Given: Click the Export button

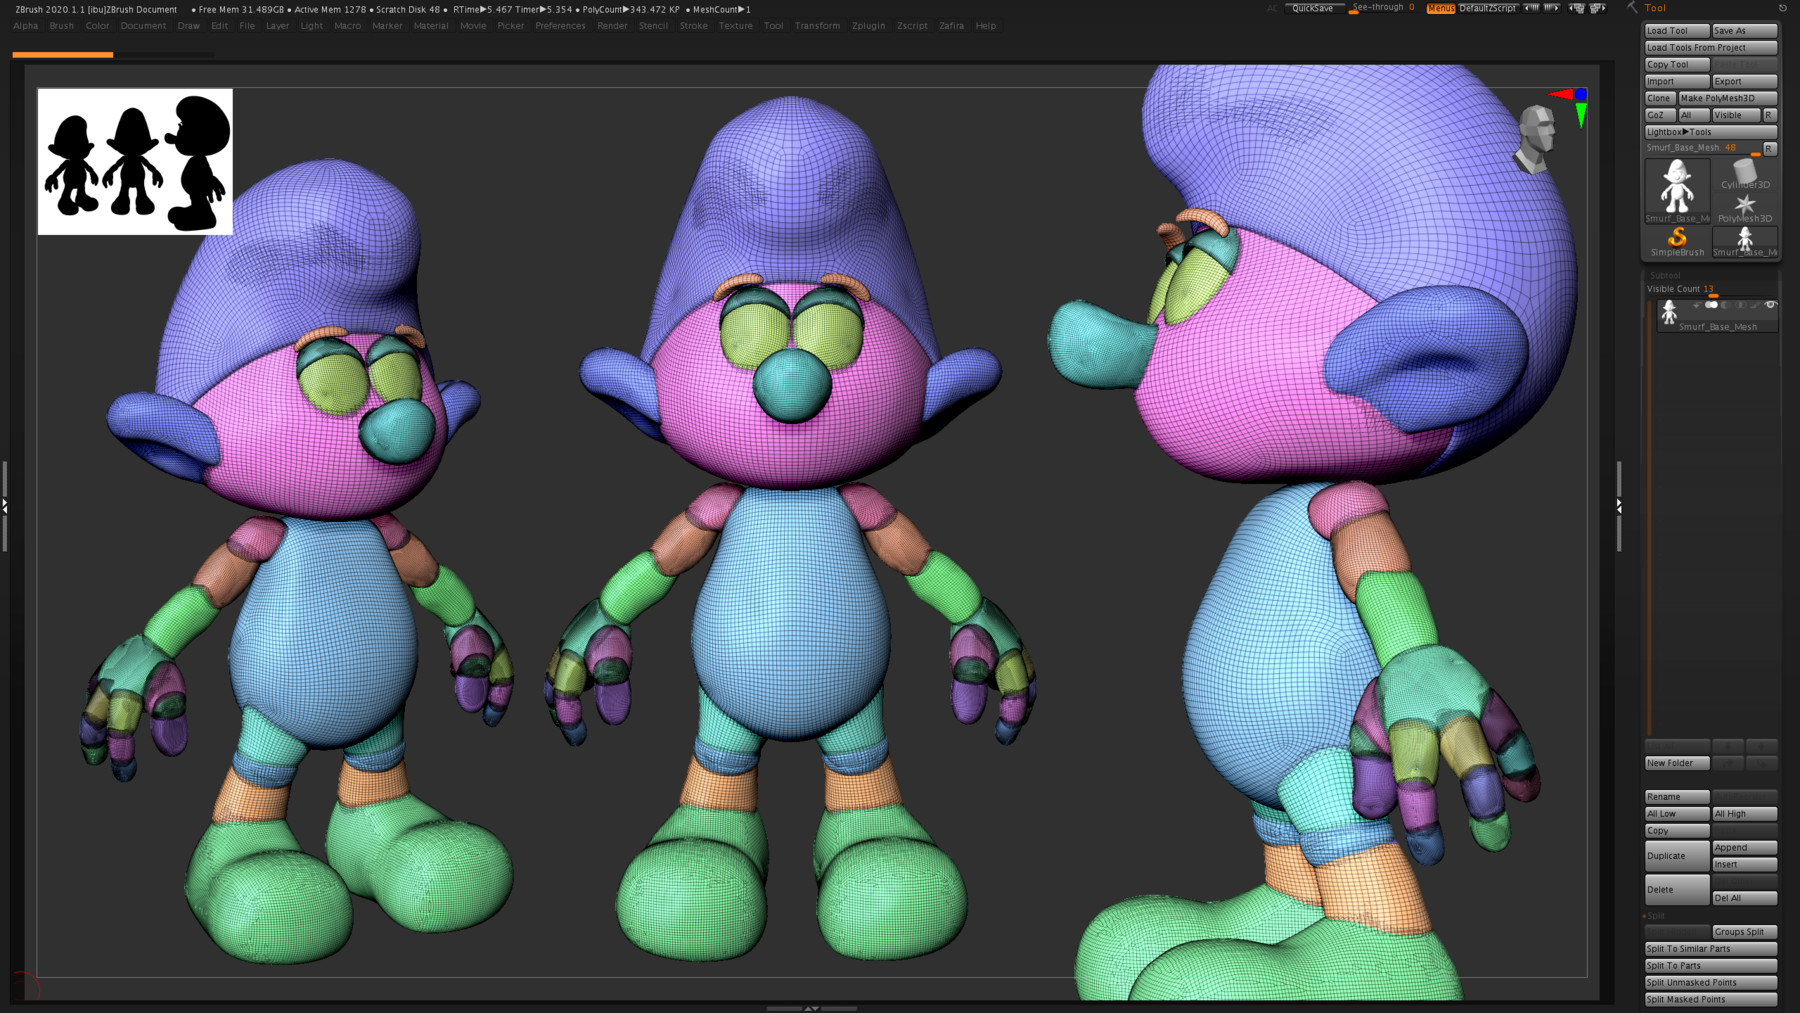Looking at the screenshot, I should click(1745, 82).
